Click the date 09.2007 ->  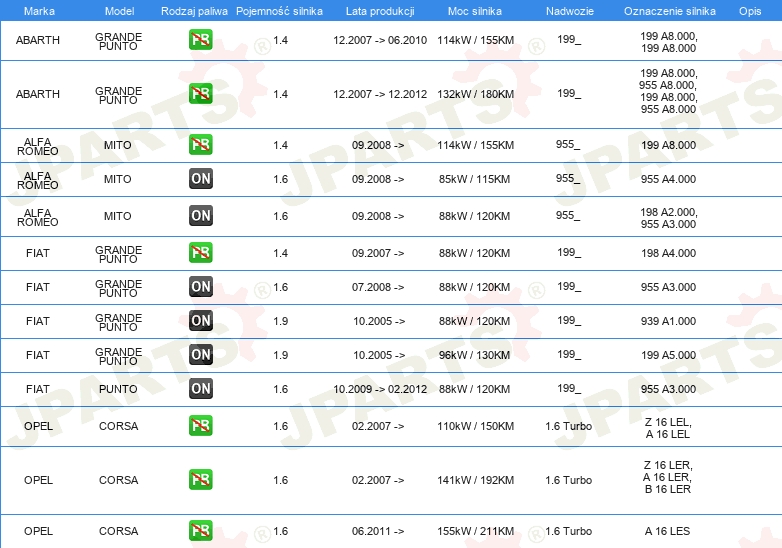[x=378, y=253]
